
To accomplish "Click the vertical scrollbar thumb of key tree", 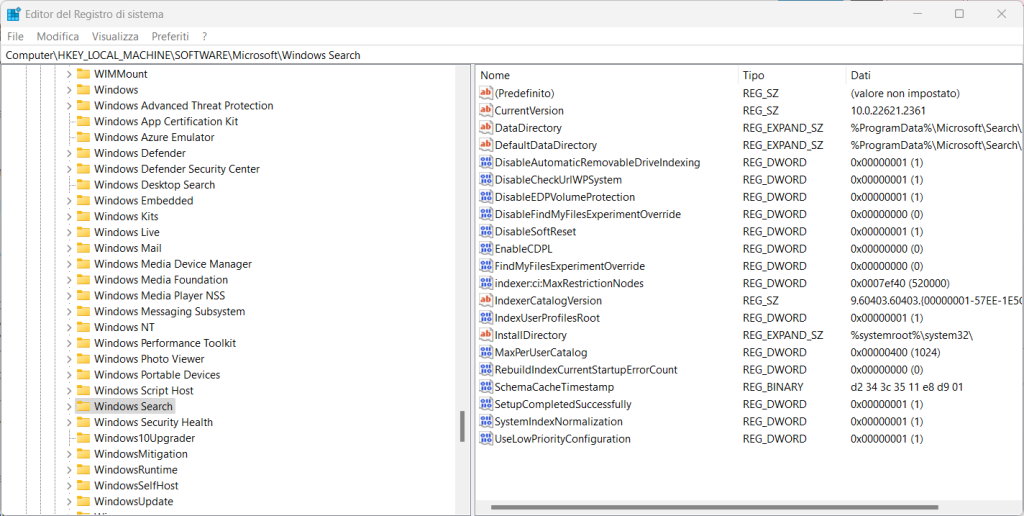I will (x=462, y=427).
